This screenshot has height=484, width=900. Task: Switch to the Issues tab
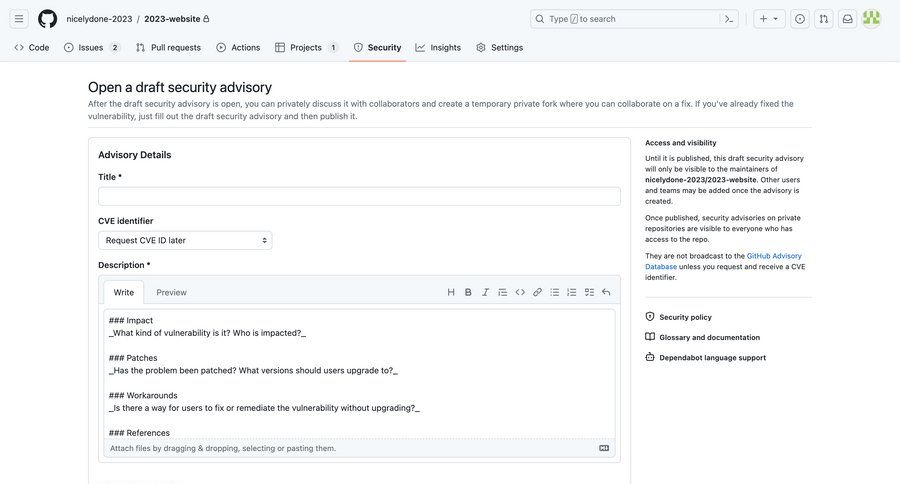92,48
